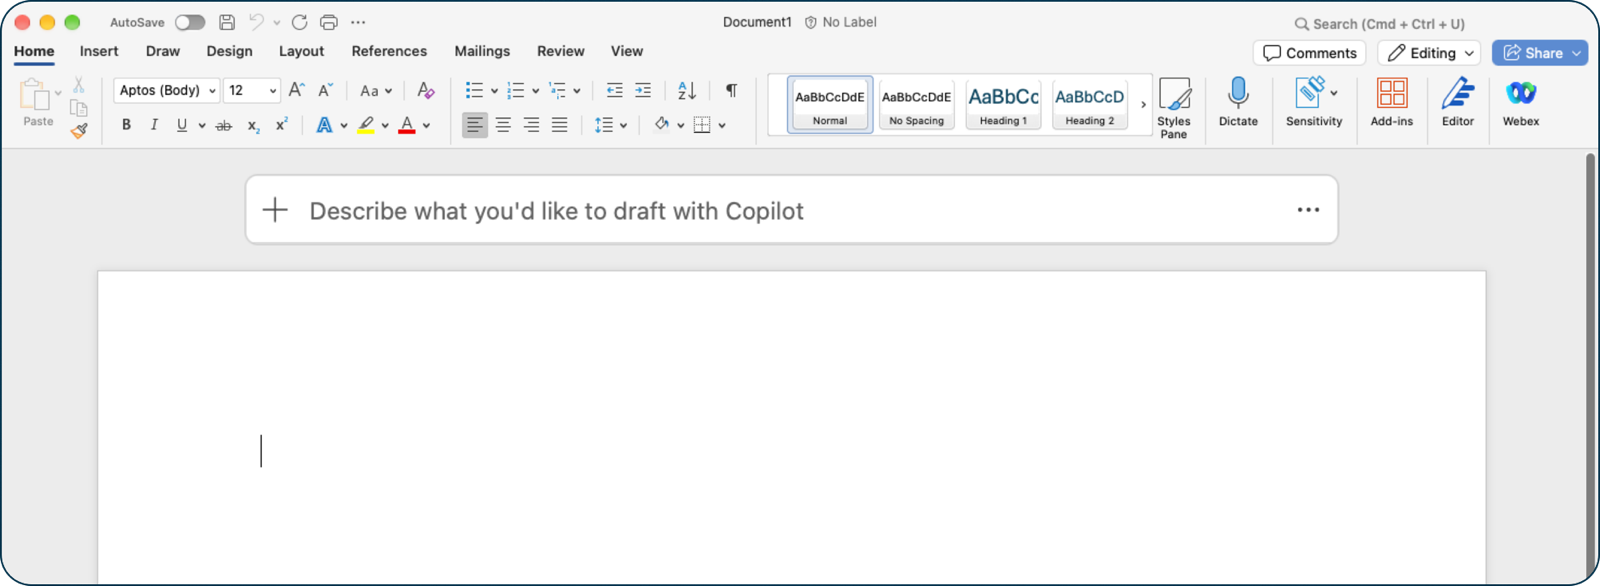Viewport: 1600px width, 586px height.
Task: Click the Paste clipboard icon
Action: 34,96
